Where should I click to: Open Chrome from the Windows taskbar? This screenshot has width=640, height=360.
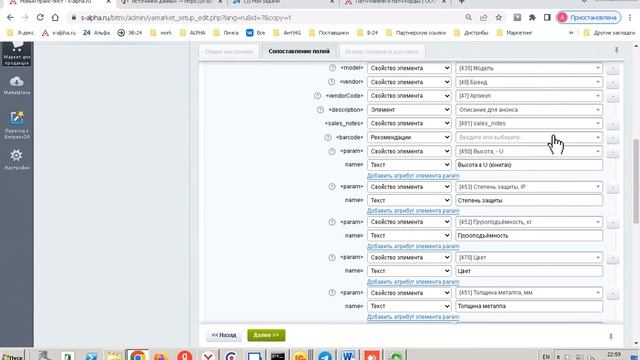[x=138, y=356]
